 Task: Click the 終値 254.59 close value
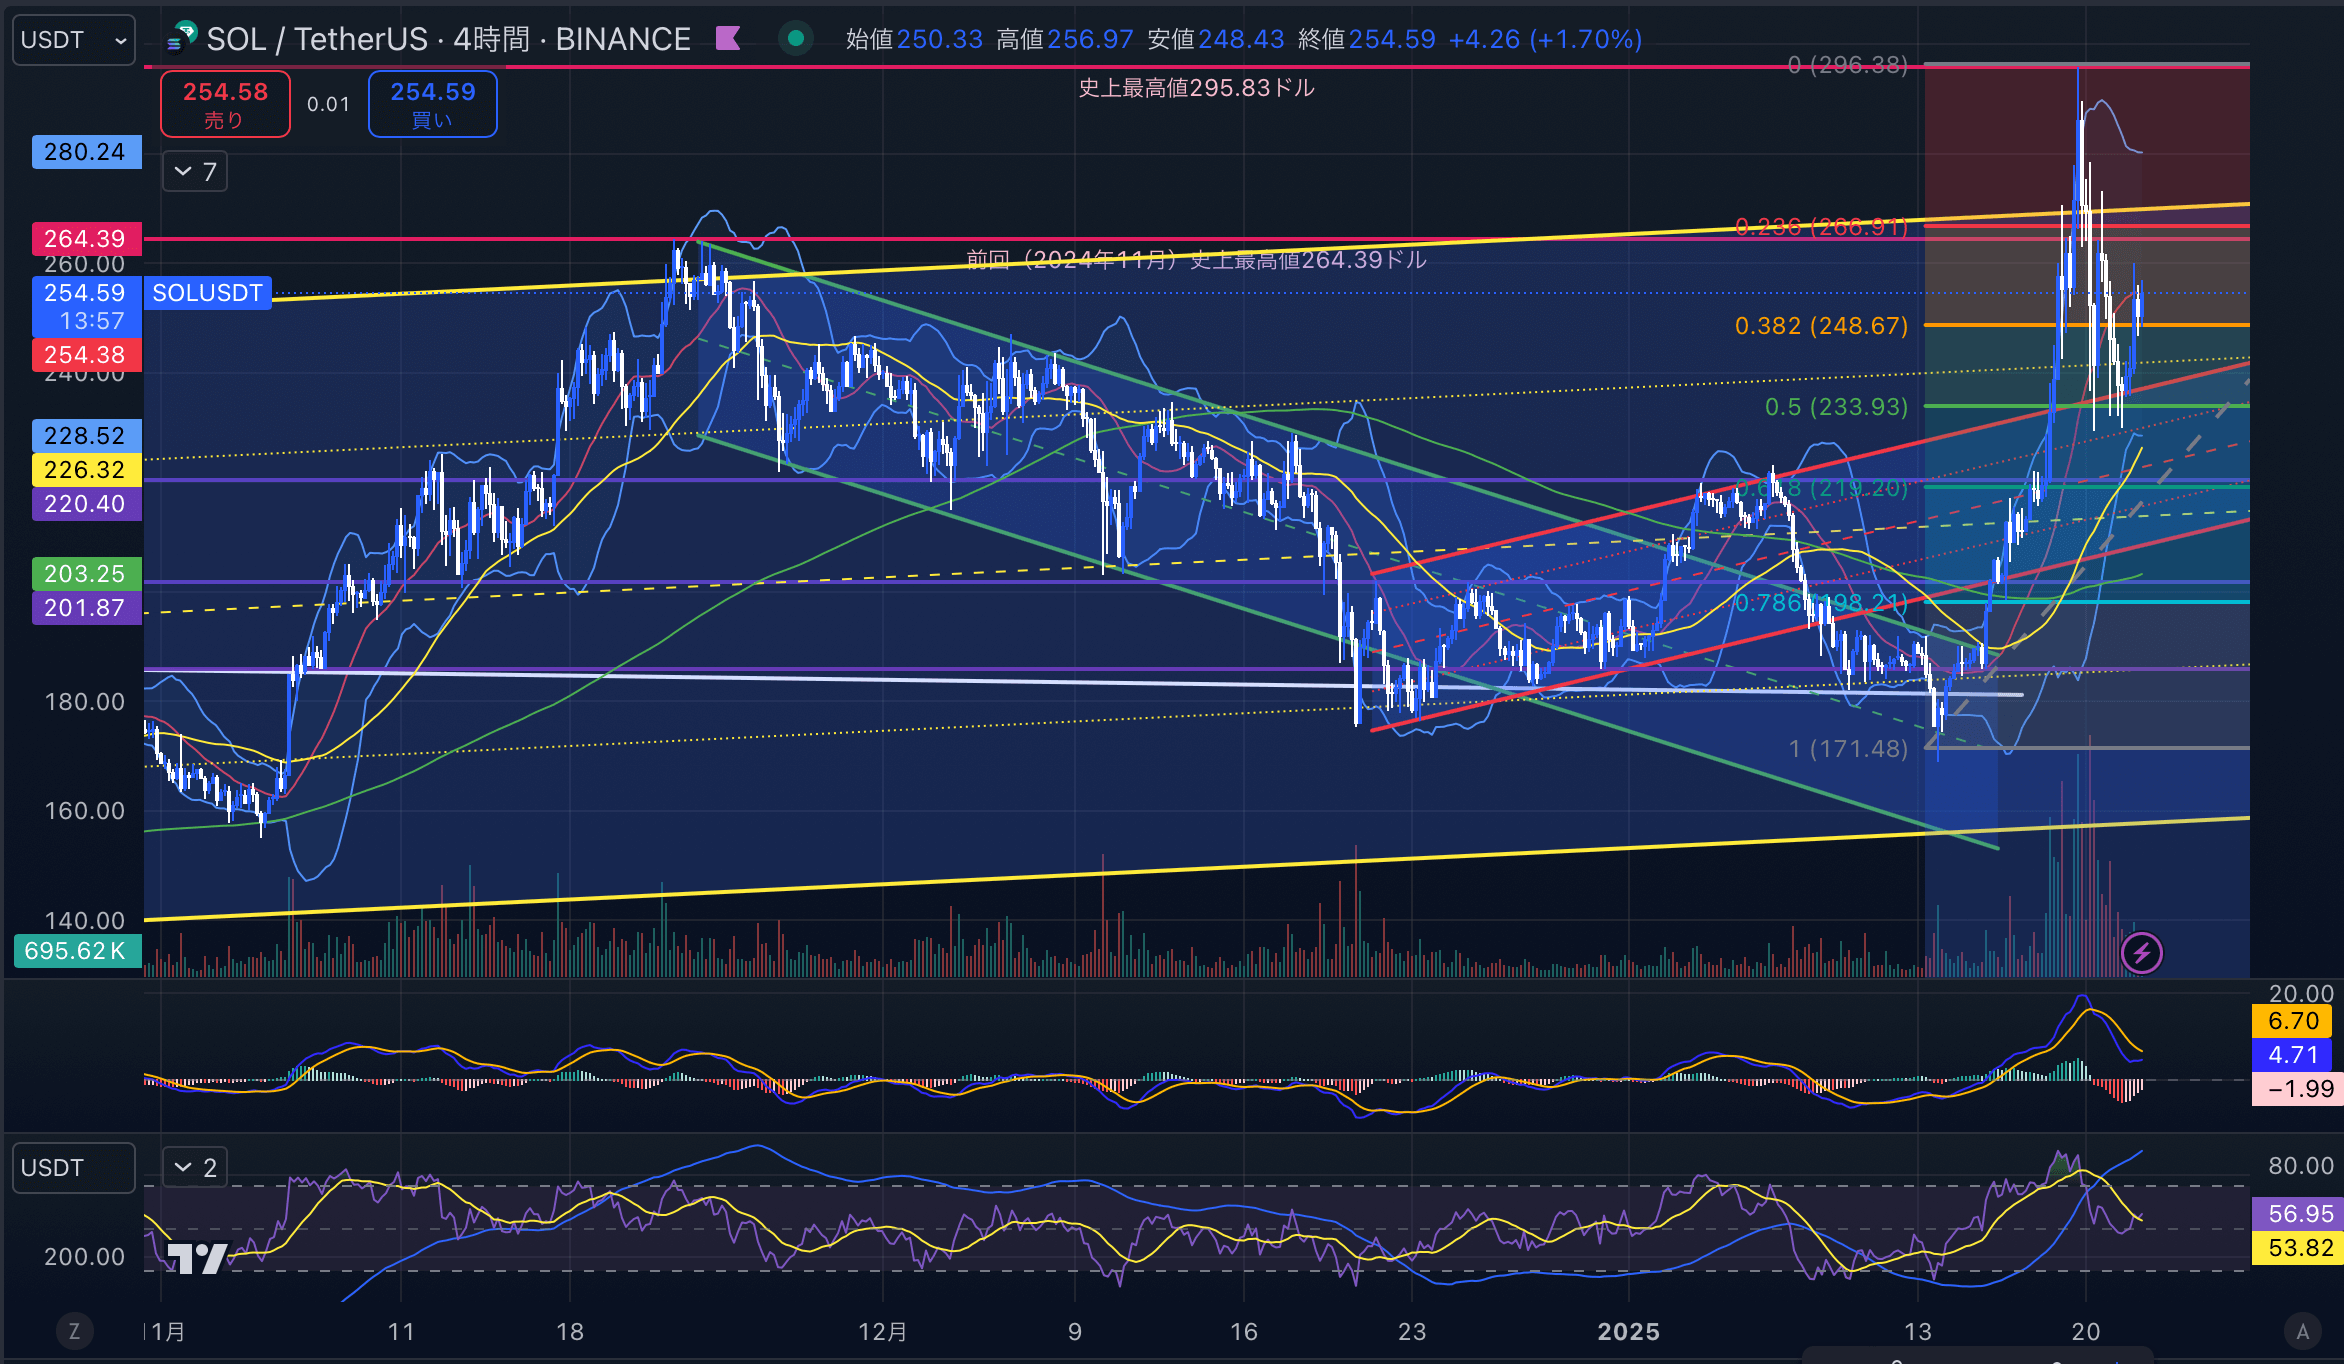pyautogui.click(x=1366, y=39)
